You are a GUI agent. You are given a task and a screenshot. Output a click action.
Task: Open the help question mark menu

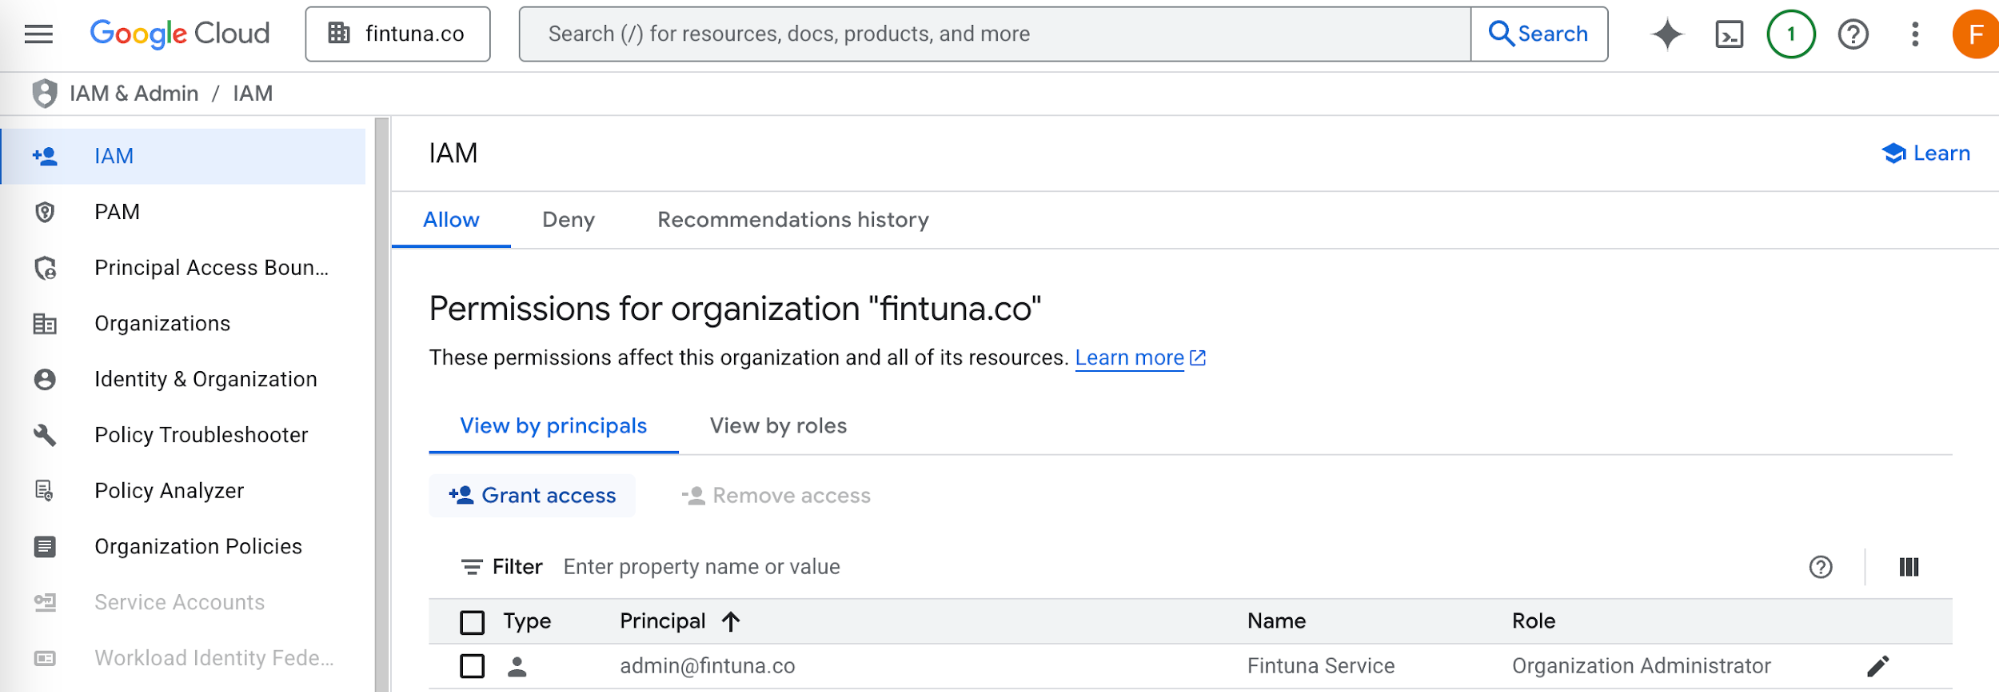pos(1853,34)
